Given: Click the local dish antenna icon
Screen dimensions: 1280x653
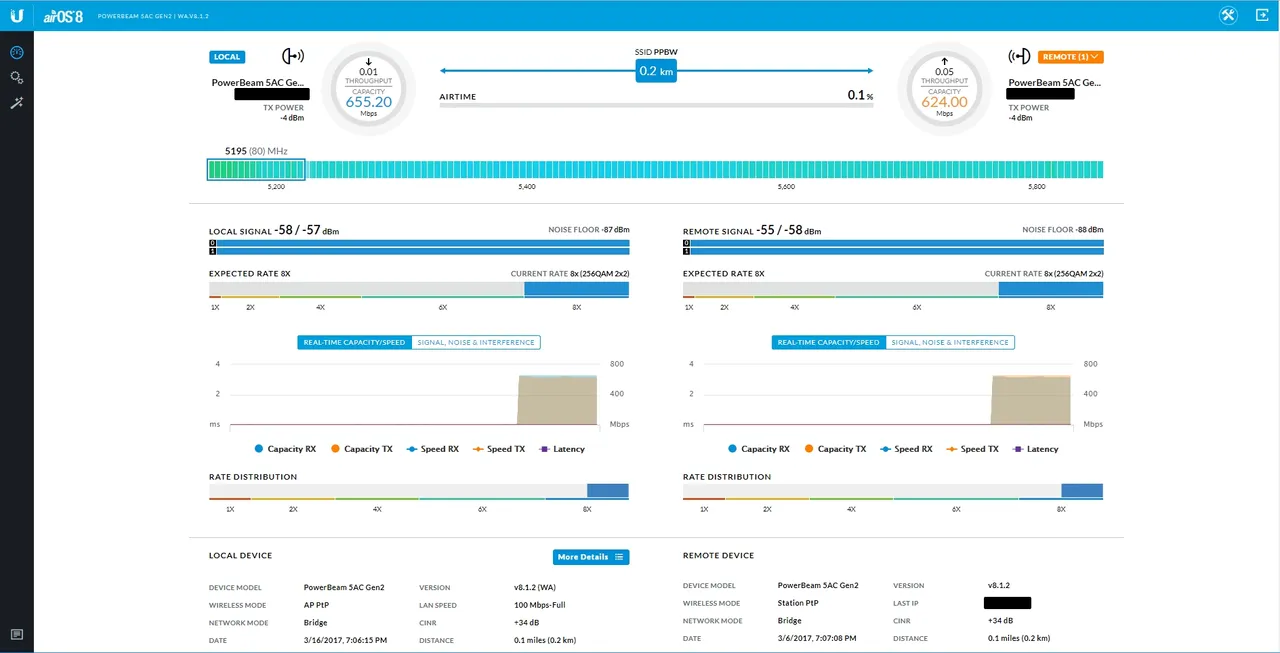Looking at the screenshot, I should point(293,57).
